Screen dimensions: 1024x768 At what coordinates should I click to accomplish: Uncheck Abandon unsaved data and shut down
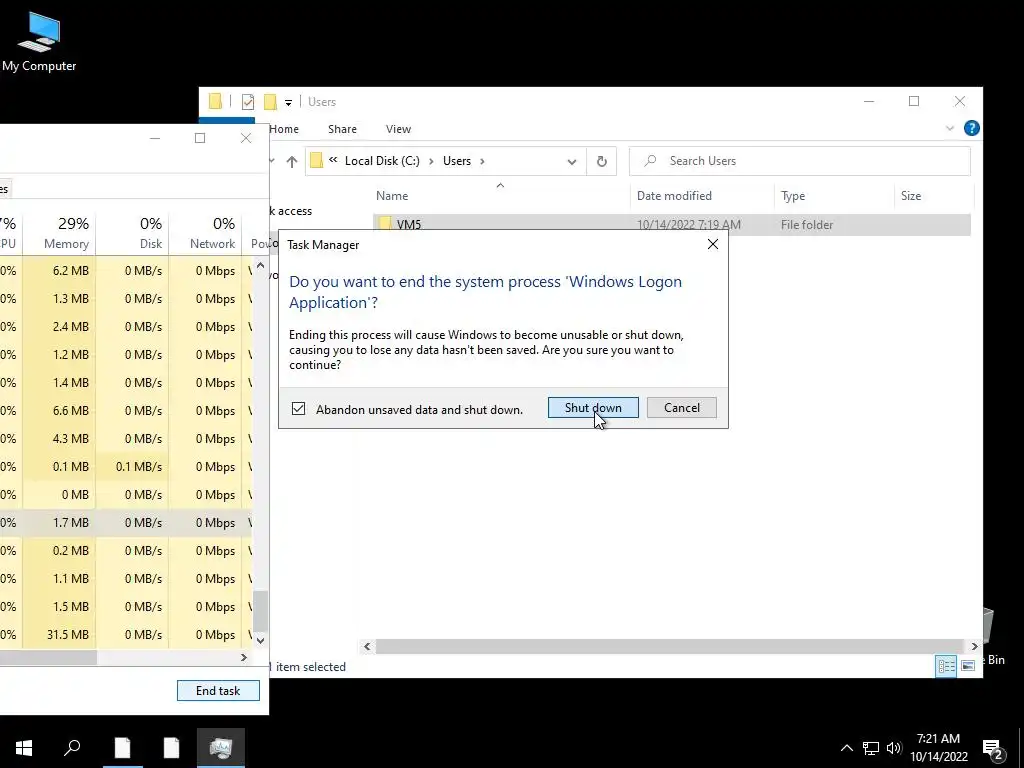tap(298, 409)
